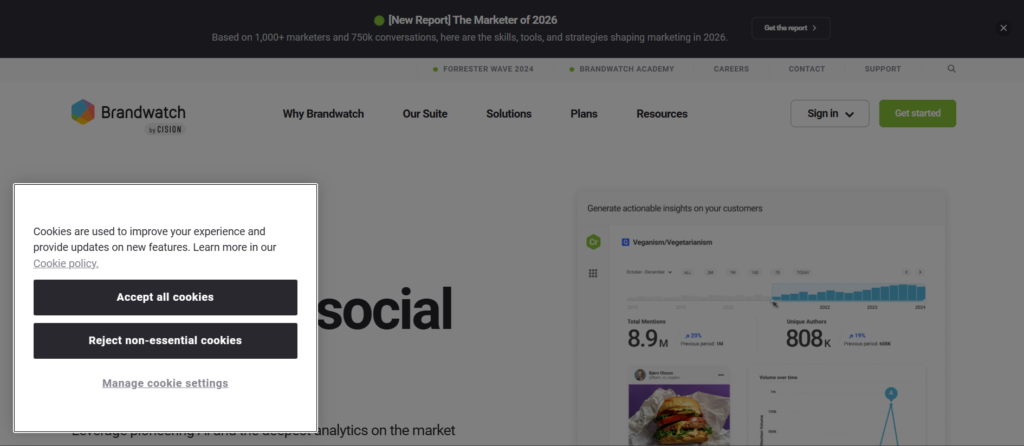Open the Solutions menu
Screen dimensions: 1024x446
[509, 114]
